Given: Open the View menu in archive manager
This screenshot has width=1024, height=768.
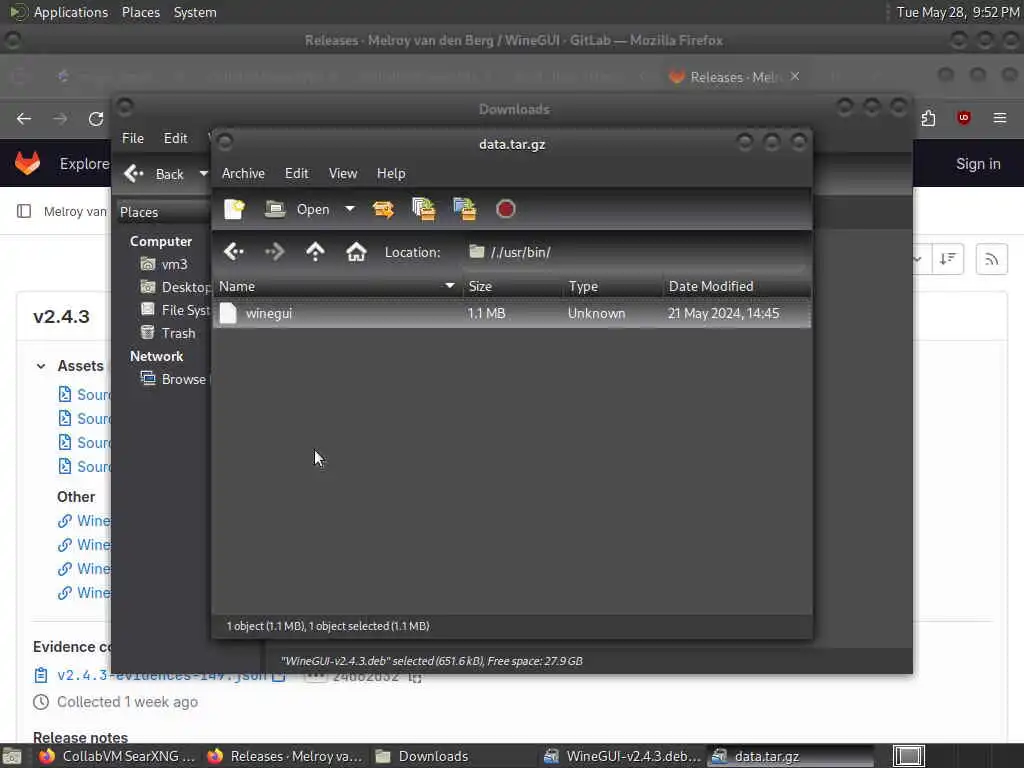Looking at the screenshot, I should (343, 173).
